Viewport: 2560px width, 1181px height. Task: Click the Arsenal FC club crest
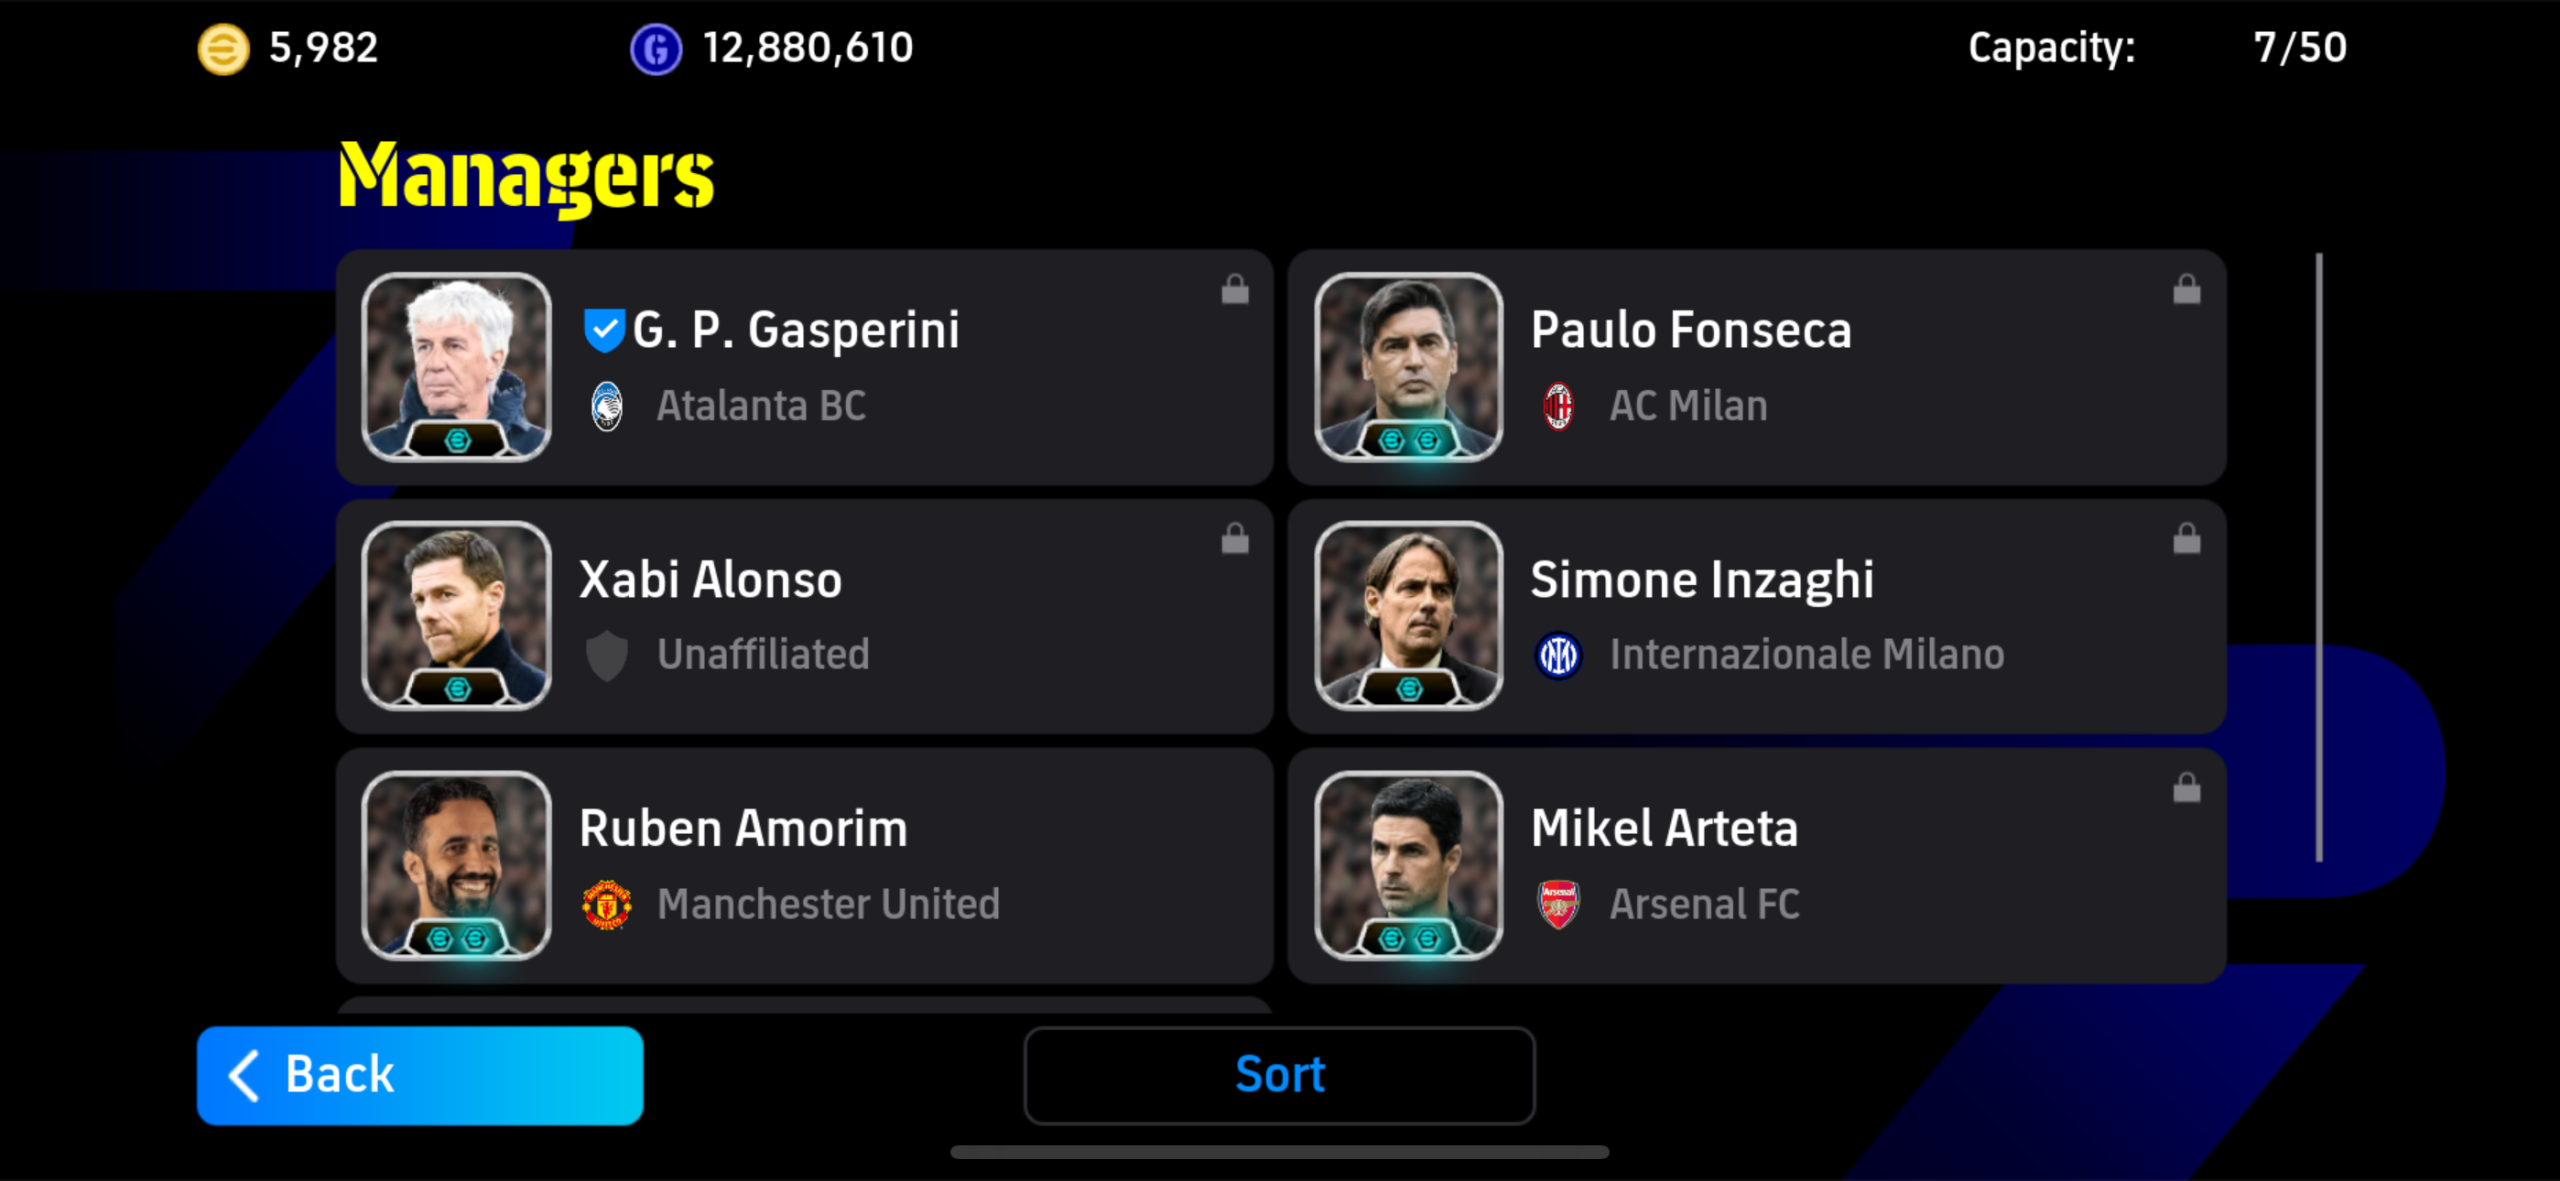tap(1558, 904)
